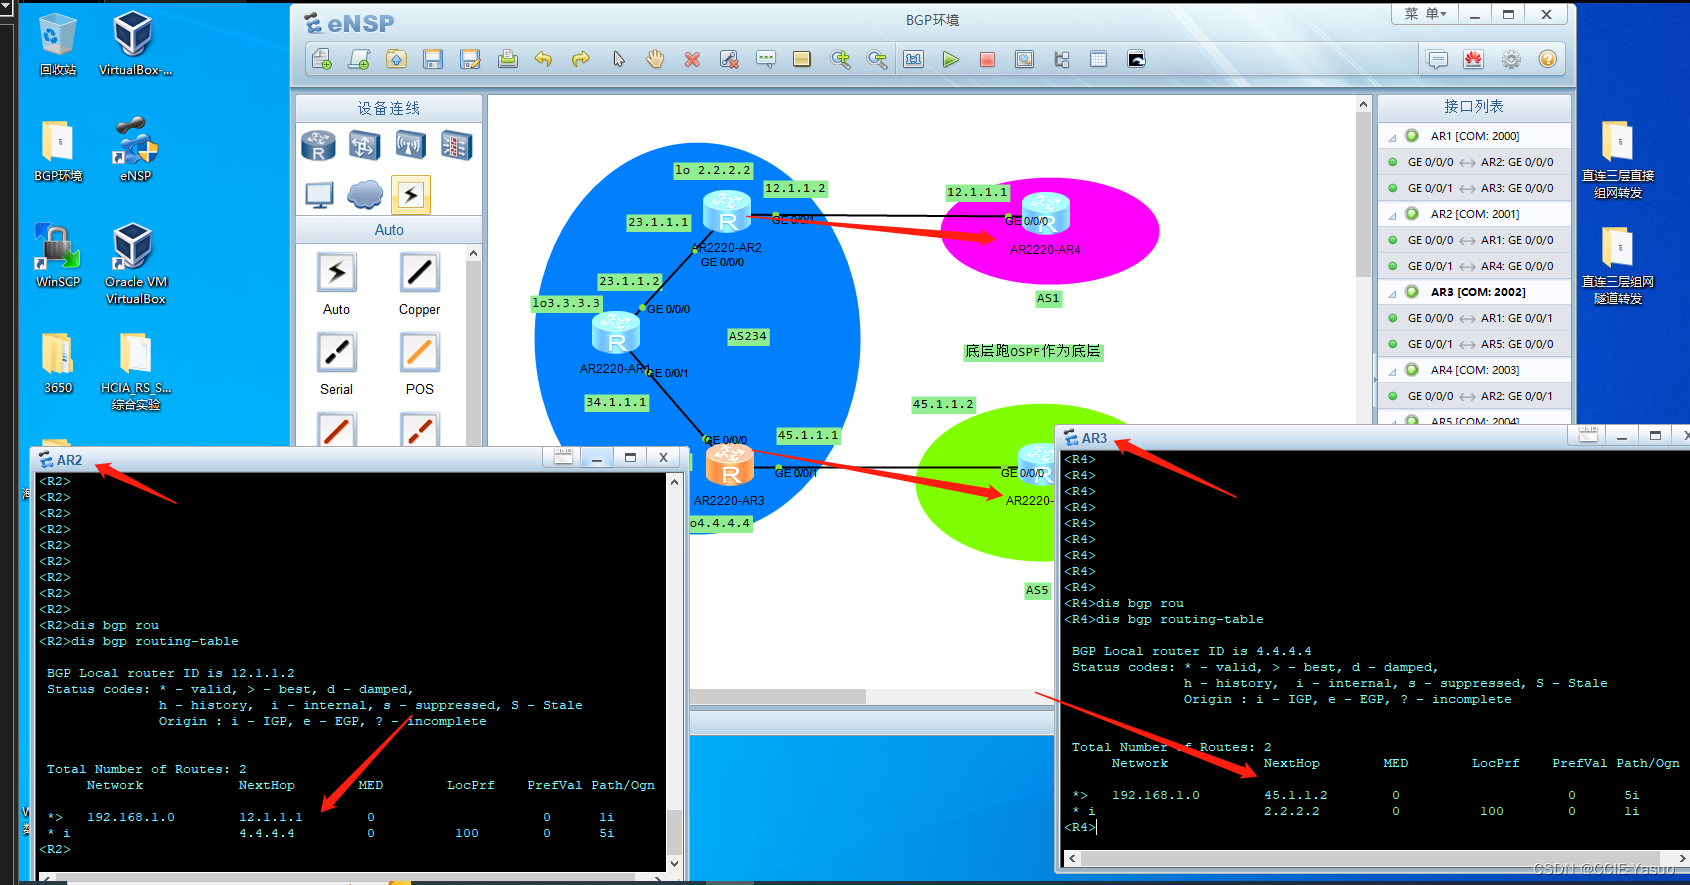Click the New Topology toolbar icon

coord(322,59)
